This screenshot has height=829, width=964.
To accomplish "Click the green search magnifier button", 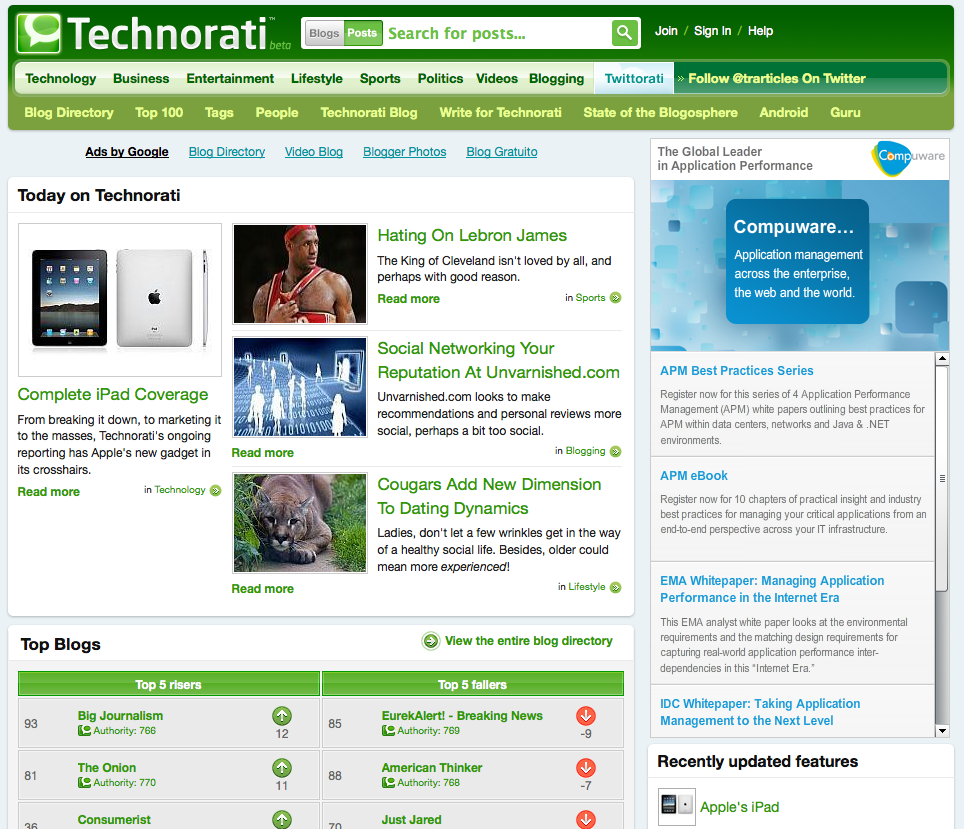I will pyautogui.click(x=625, y=33).
